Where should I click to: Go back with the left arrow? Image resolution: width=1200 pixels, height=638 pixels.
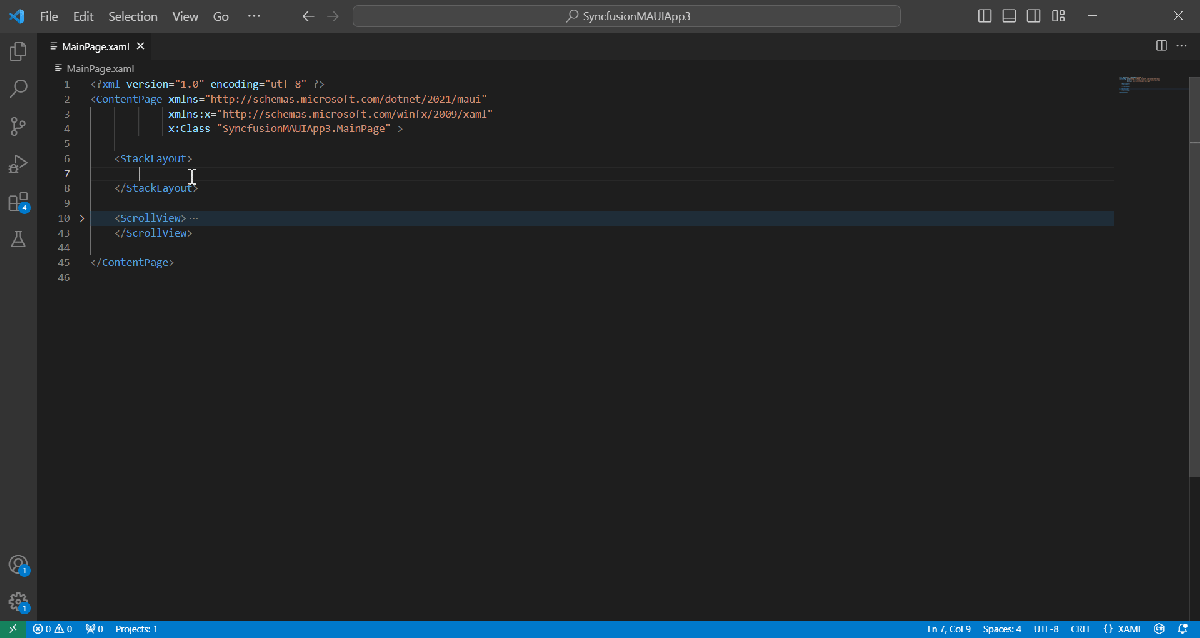click(x=309, y=16)
